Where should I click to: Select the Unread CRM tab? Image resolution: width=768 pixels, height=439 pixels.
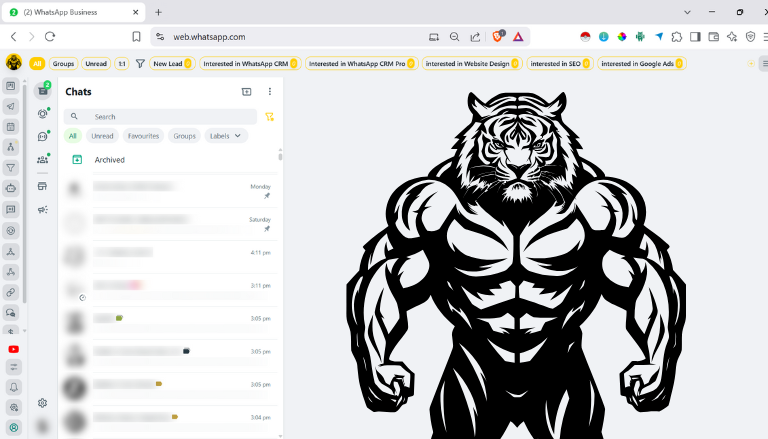tap(96, 64)
